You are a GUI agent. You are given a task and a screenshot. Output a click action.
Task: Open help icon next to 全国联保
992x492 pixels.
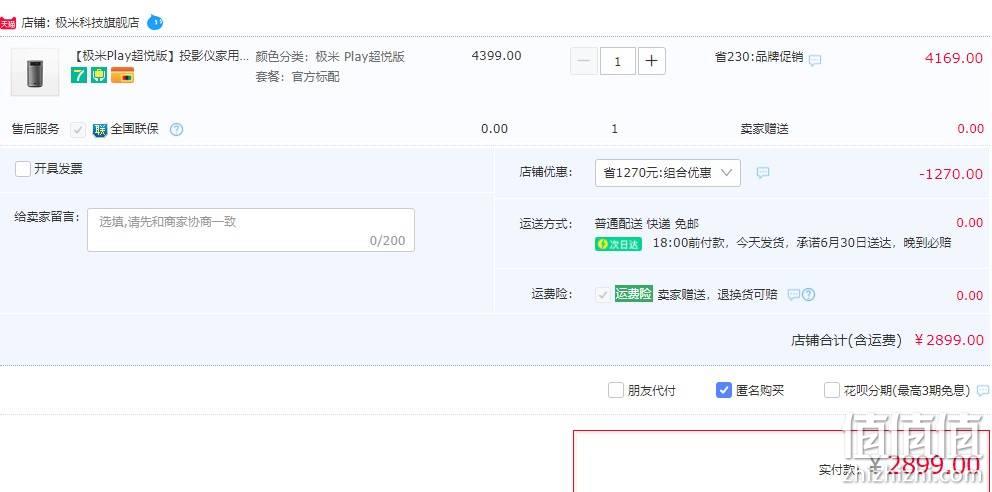pyautogui.click(x=177, y=130)
